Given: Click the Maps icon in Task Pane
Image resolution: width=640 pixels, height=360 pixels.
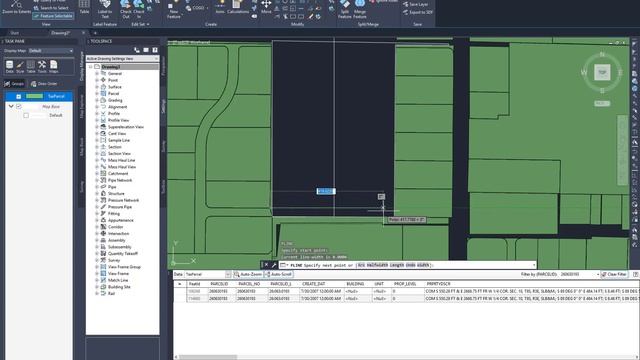Looking at the screenshot, I should tap(53, 67).
